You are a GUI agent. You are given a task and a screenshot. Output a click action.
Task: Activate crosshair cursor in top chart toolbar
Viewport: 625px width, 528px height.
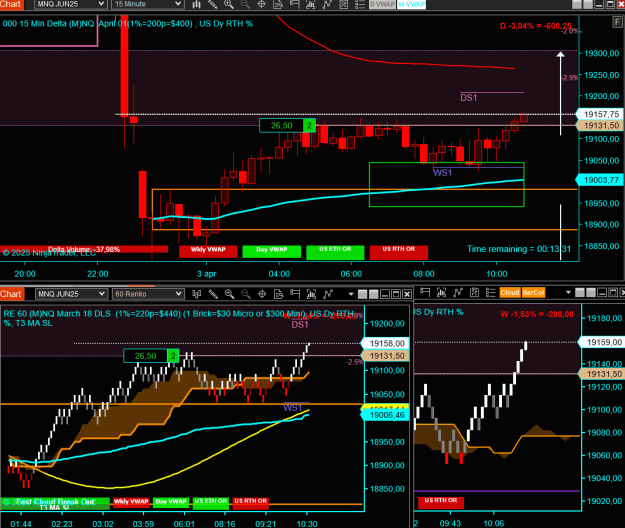coord(261,4)
